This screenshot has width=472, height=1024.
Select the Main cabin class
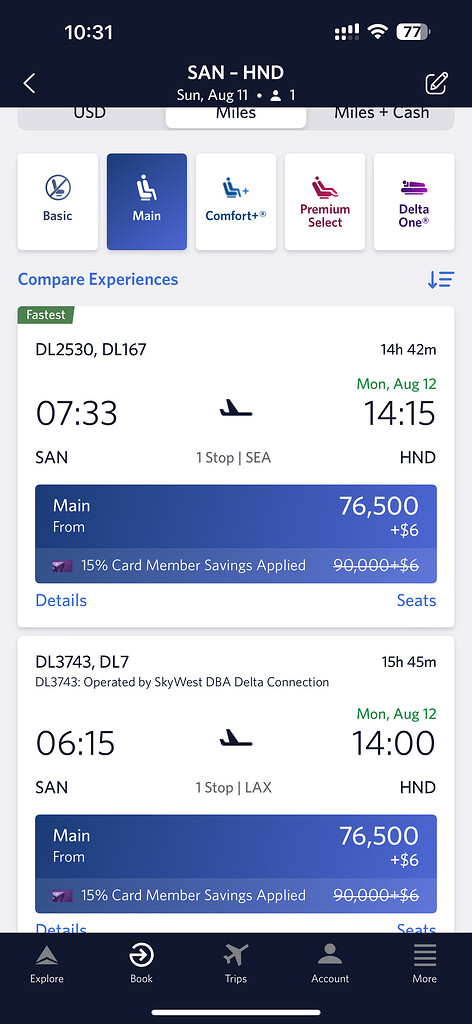tap(147, 202)
